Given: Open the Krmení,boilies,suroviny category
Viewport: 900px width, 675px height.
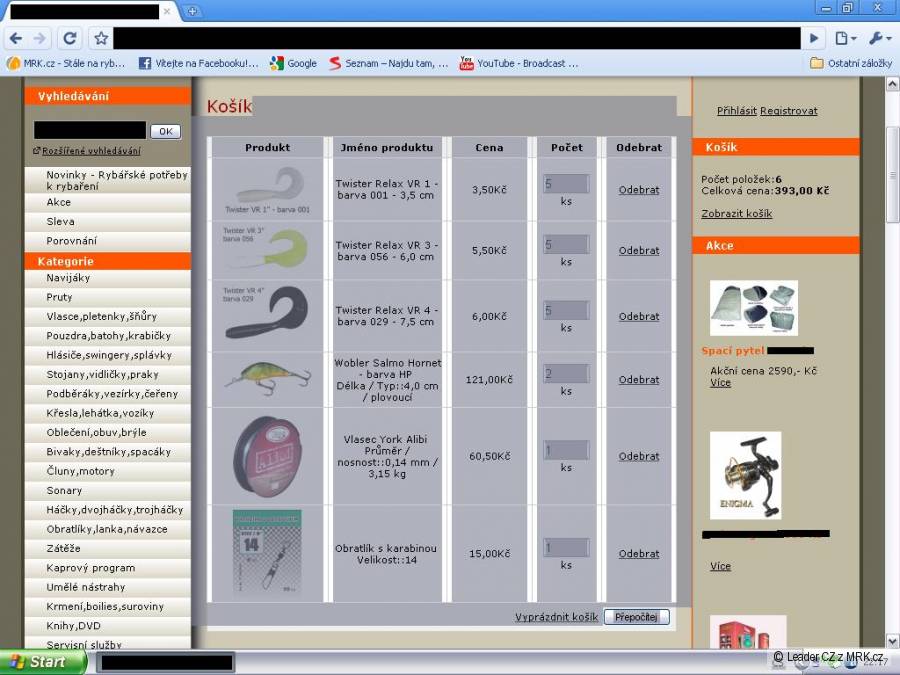Looking at the screenshot, I should tap(108, 606).
